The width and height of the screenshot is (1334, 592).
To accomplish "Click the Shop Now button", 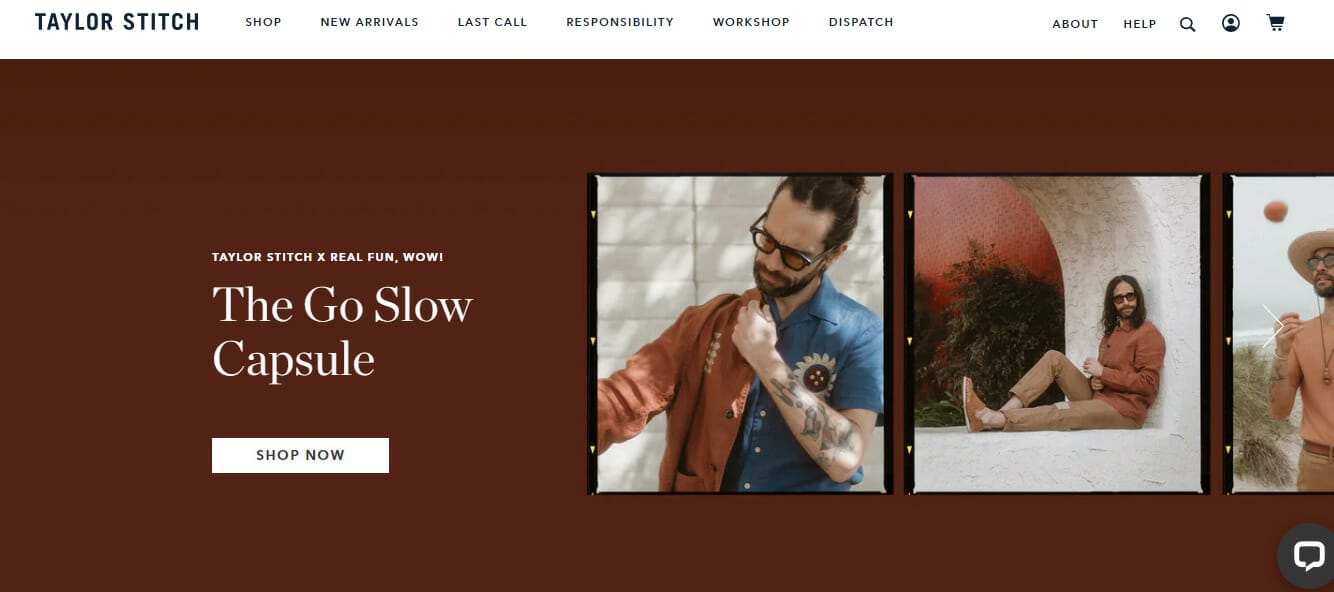I will (x=300, y=455).
